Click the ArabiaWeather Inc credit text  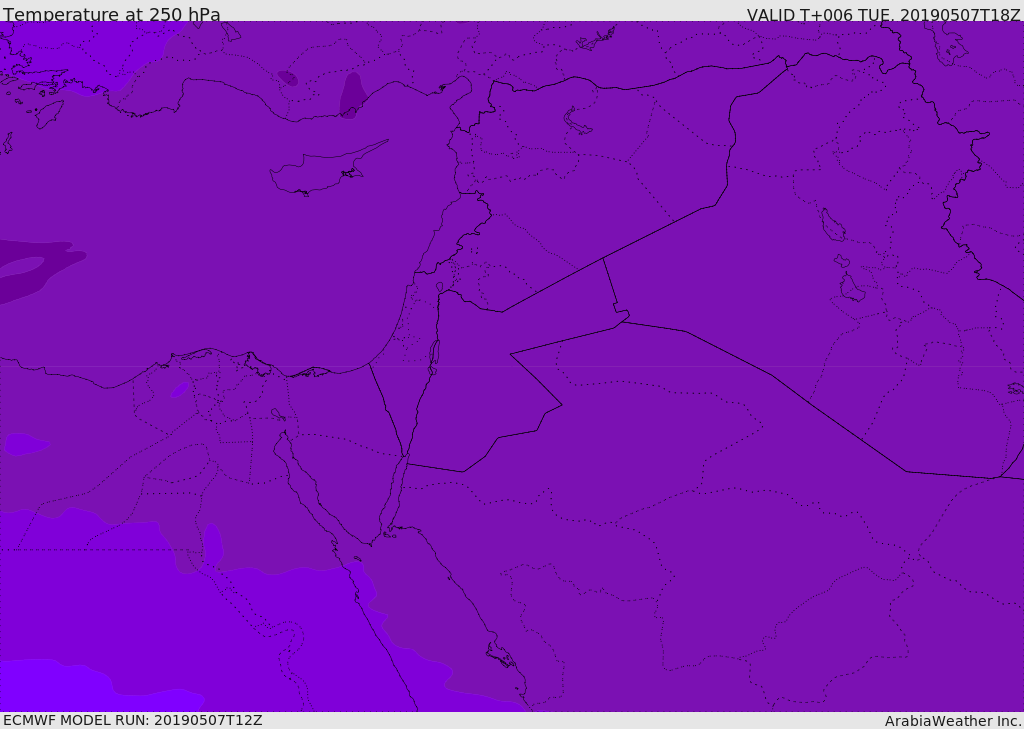tap(953, 721)
